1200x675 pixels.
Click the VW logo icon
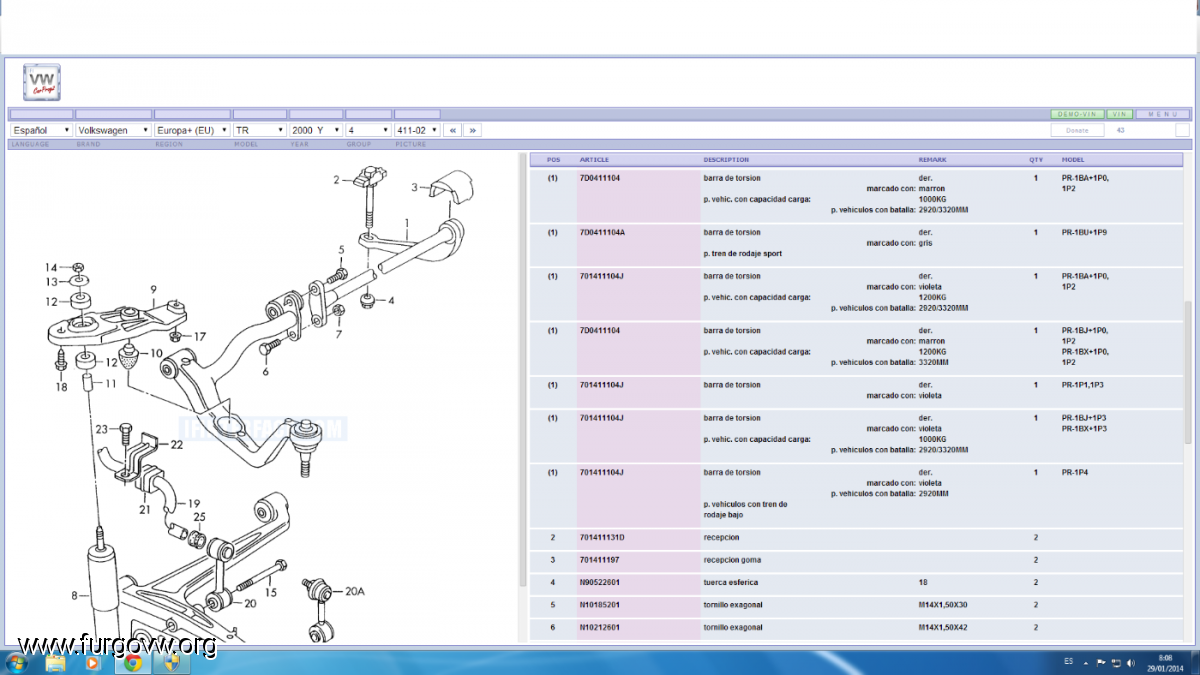42,82
